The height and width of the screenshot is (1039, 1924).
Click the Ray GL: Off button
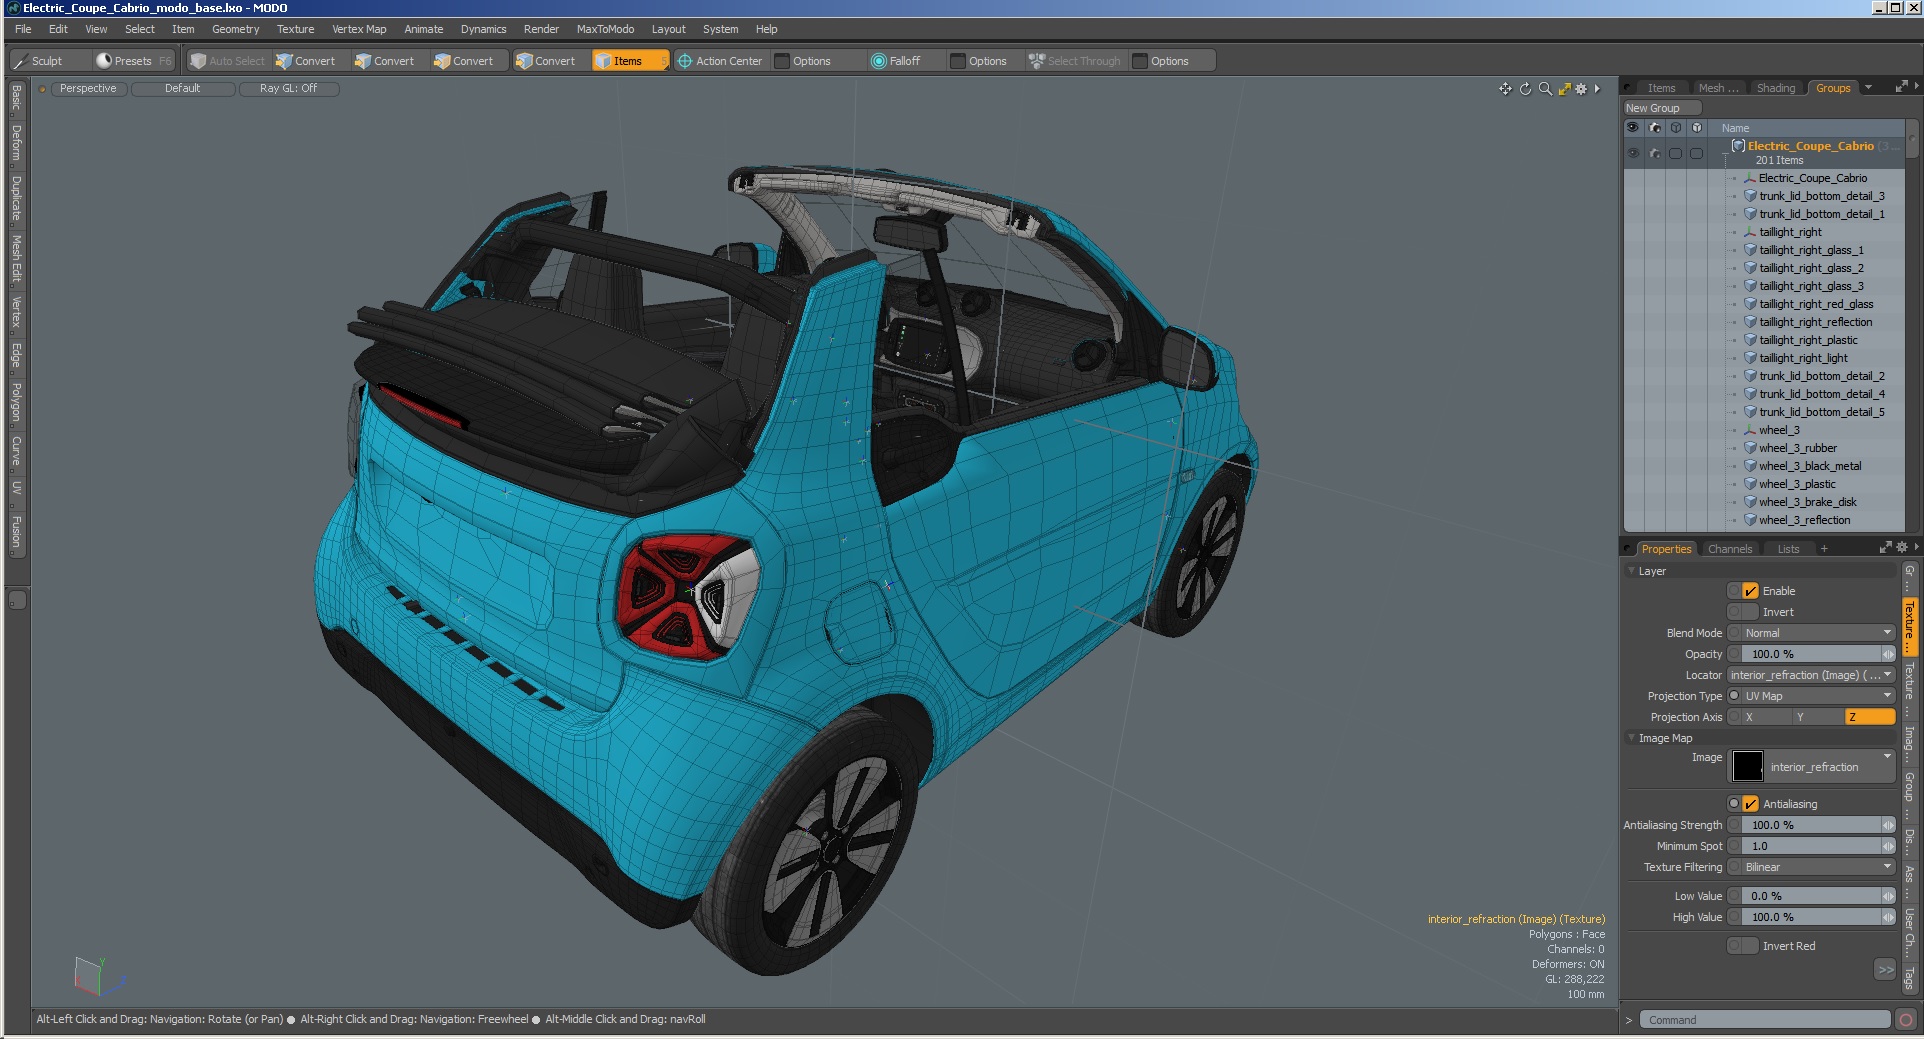[x=288, y=89]
